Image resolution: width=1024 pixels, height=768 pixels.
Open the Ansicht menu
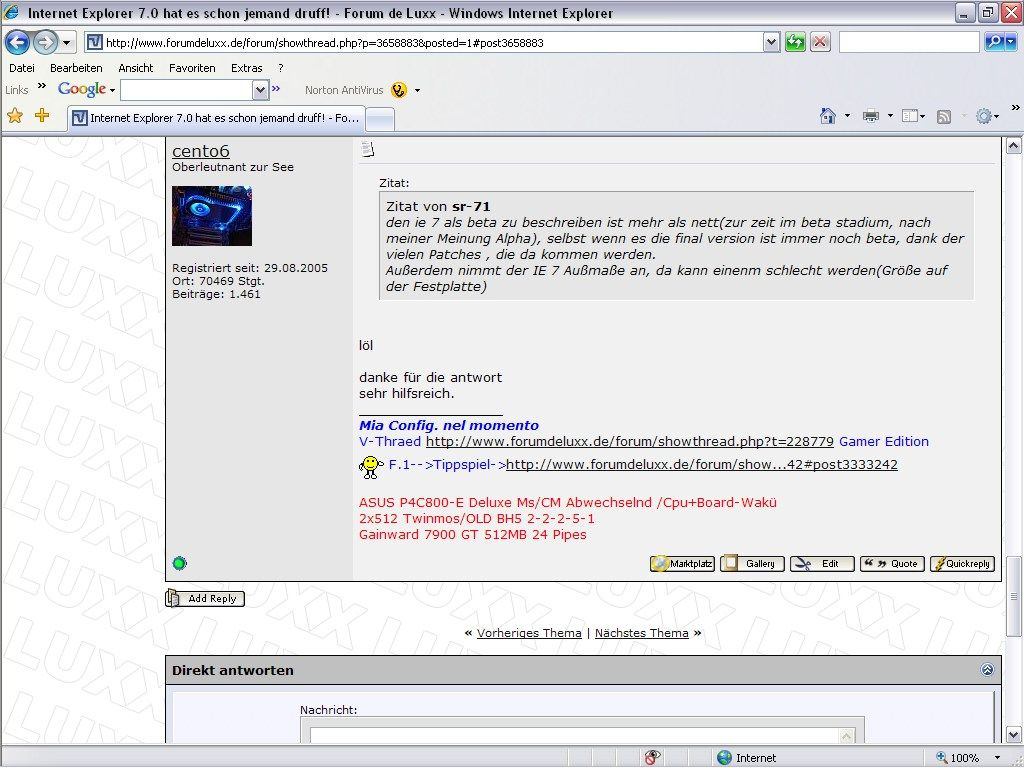[136, 68]
